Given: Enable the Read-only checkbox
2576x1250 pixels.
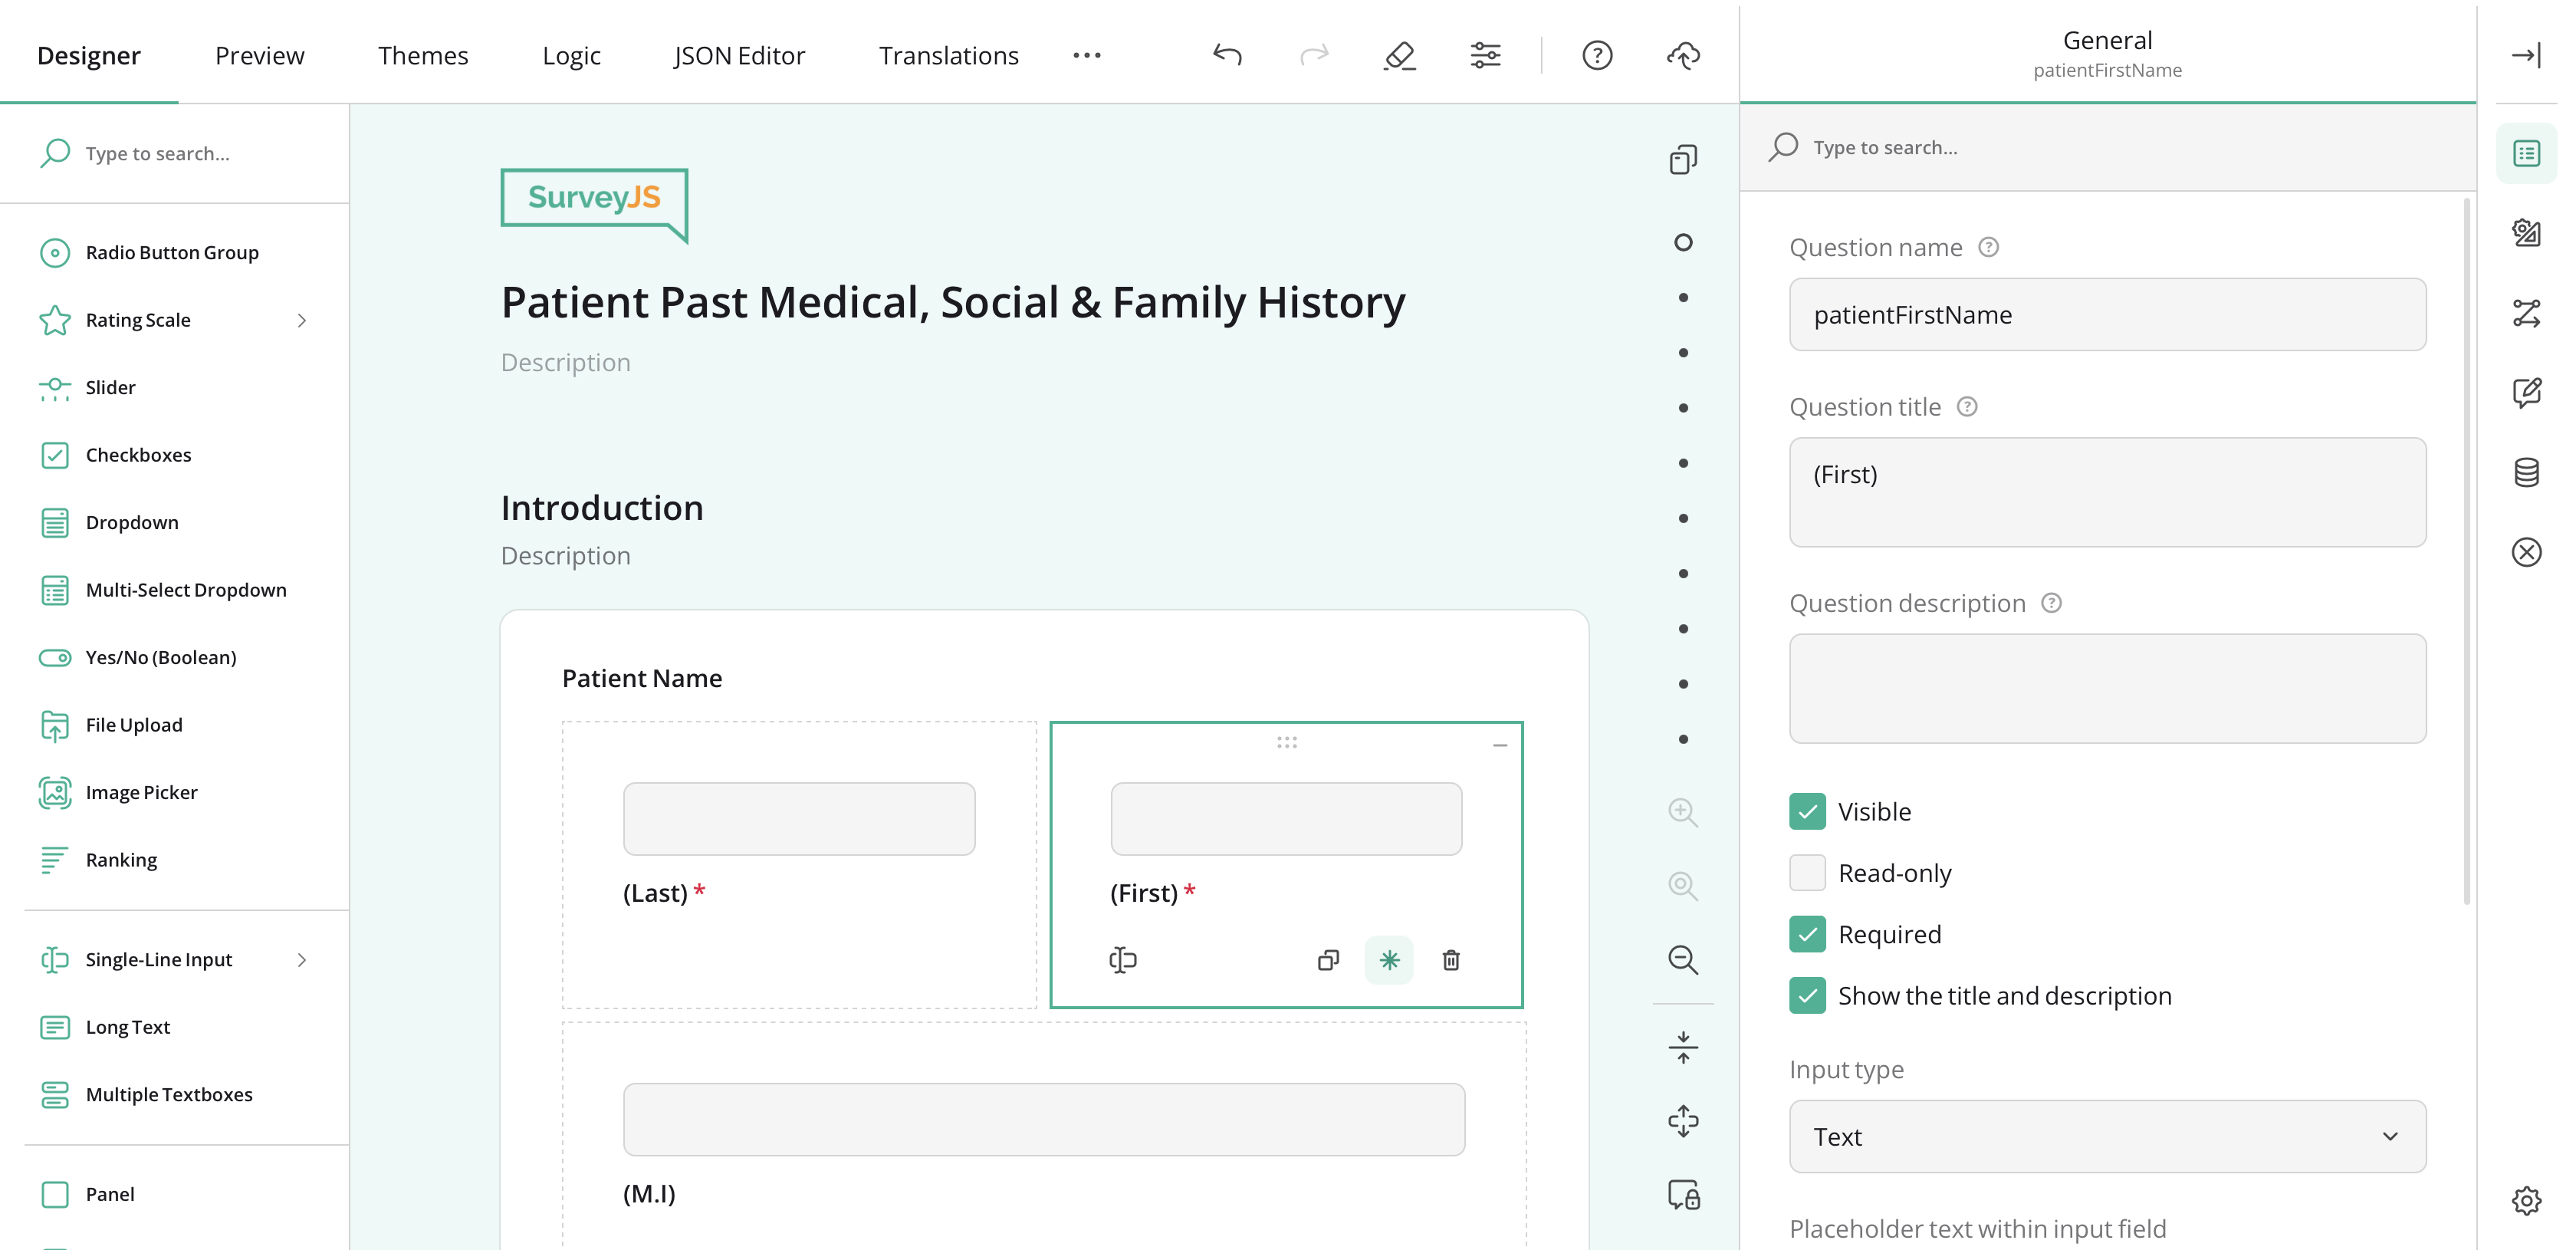Looking at the screenshot, I should click(1807, 873).
